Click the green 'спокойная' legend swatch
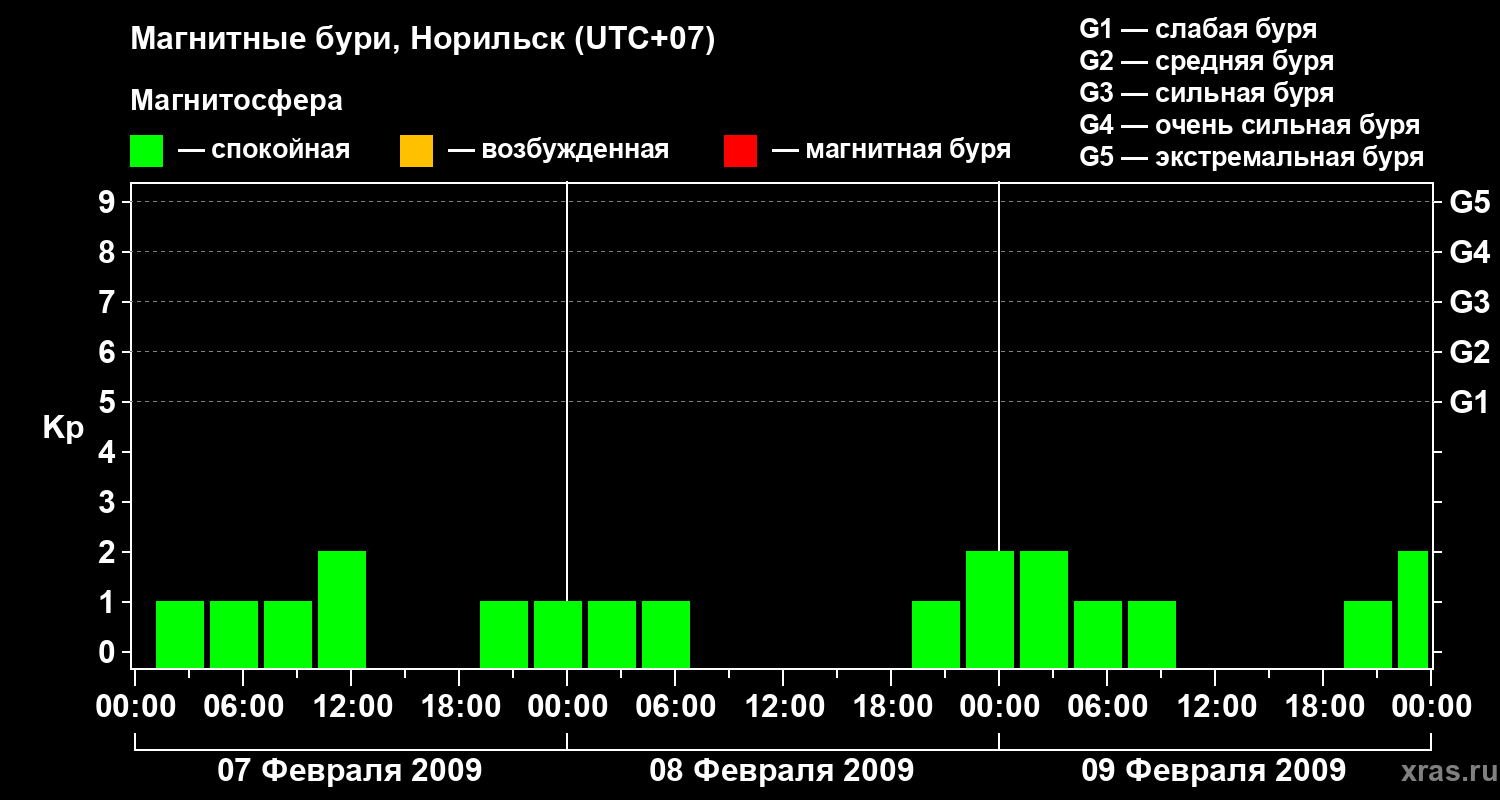 (147, 151)
